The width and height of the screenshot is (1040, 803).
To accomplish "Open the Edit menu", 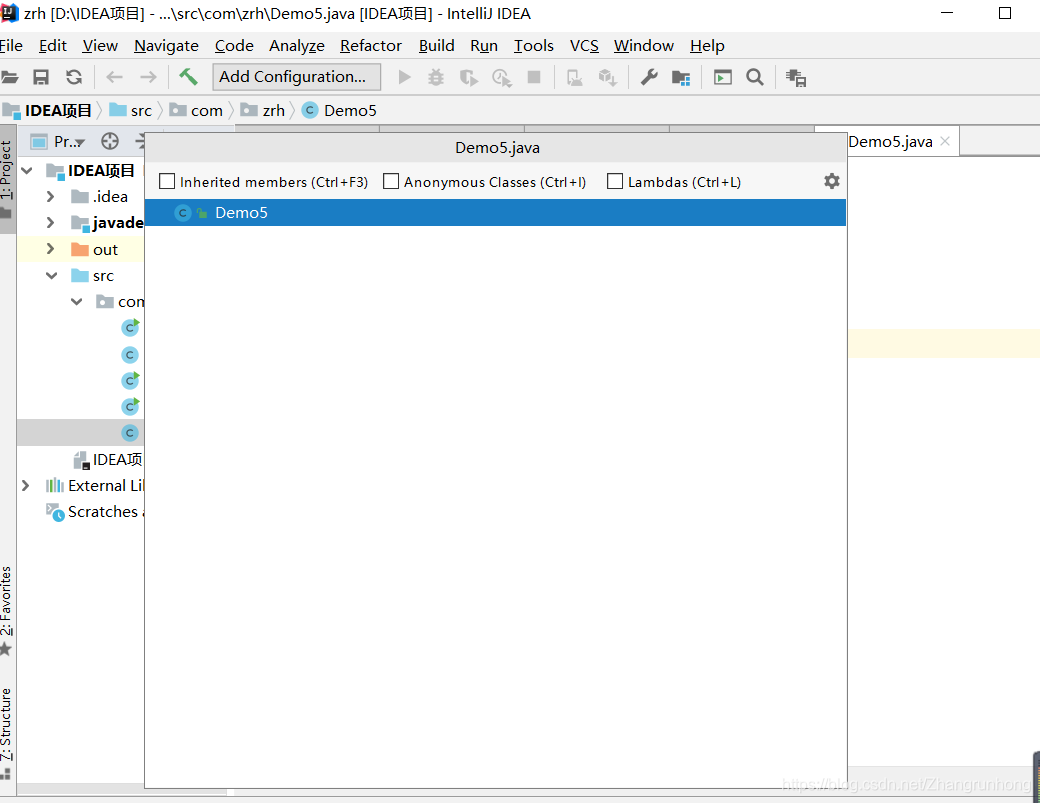I will 52,46.
